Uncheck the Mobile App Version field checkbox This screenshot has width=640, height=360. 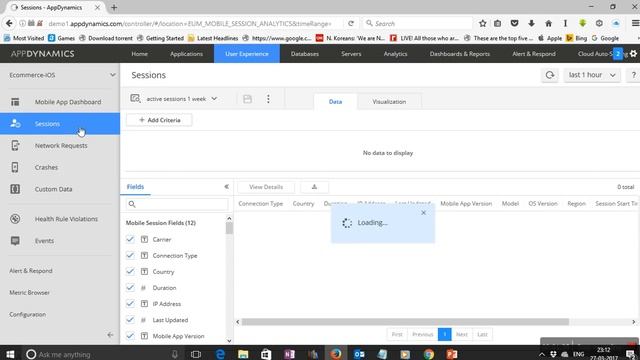(x=130, y=336)
